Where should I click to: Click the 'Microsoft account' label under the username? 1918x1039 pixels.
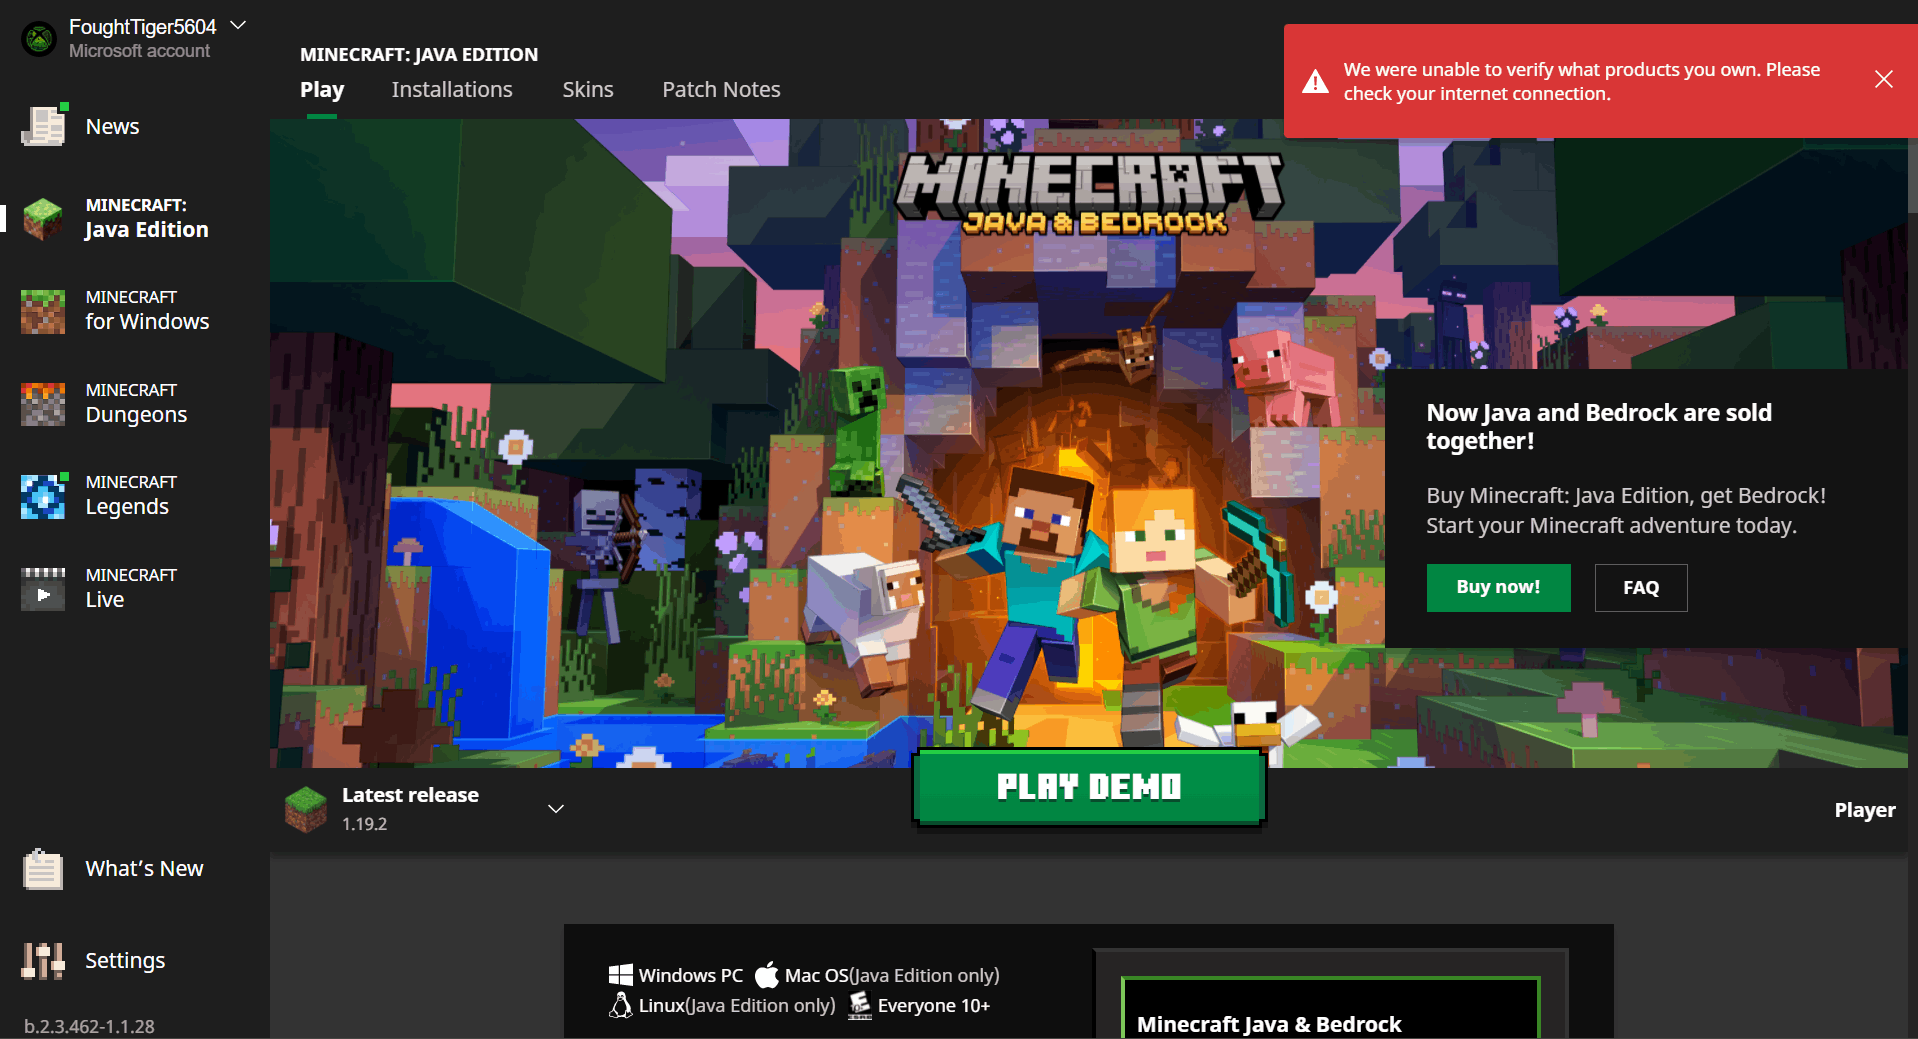(139, 51)
